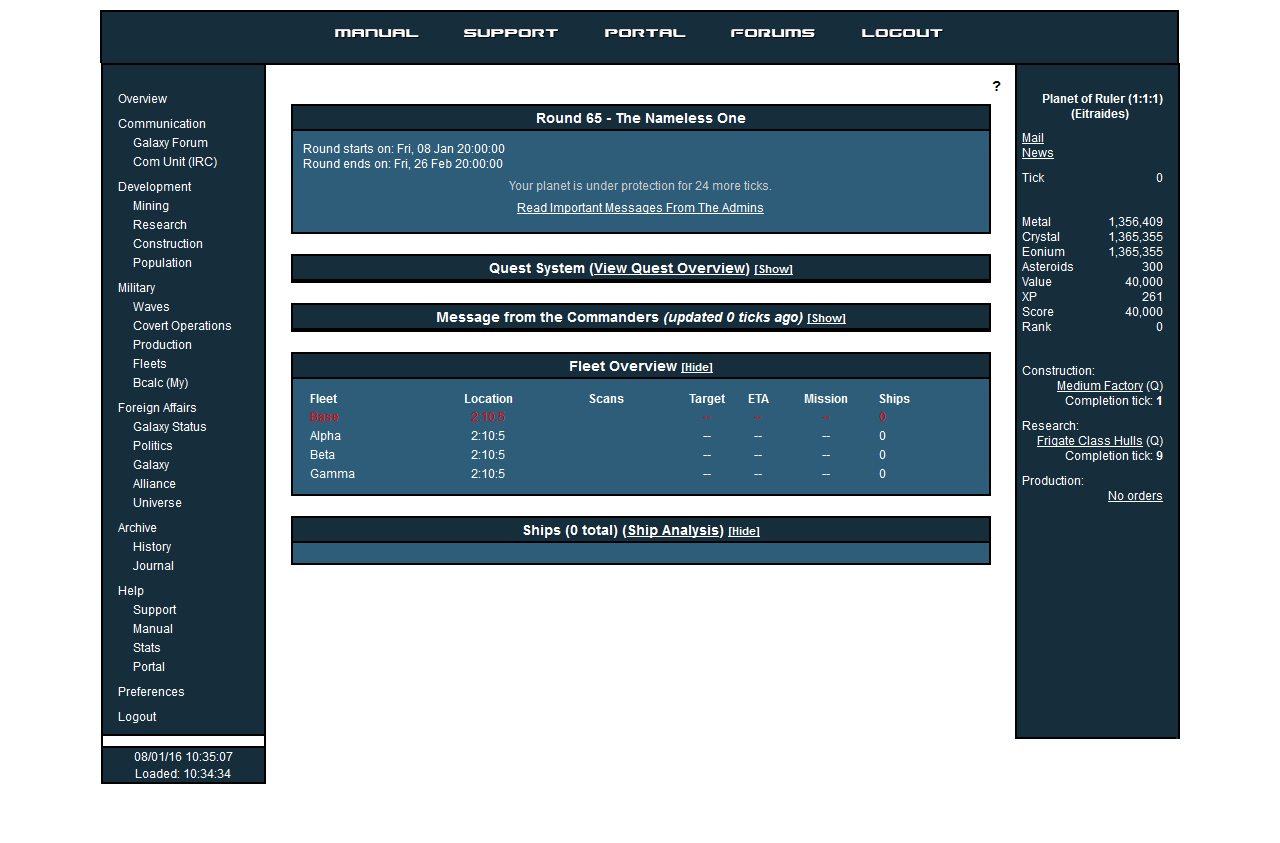Open the Ship Analysis link
1280x843 pixels.
672,530
